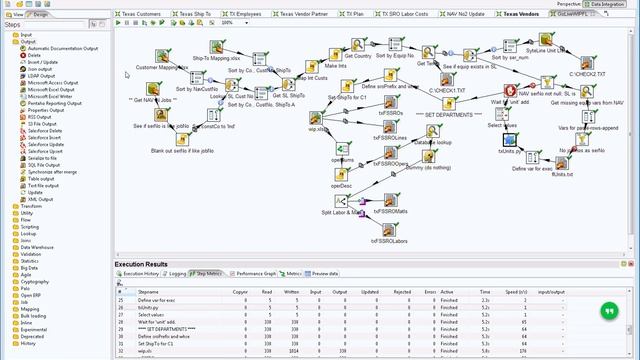The height and width of the screenshot is (360, 640).
Task: Click the preview transformation toolbar icon
Action: coord(144,23)
